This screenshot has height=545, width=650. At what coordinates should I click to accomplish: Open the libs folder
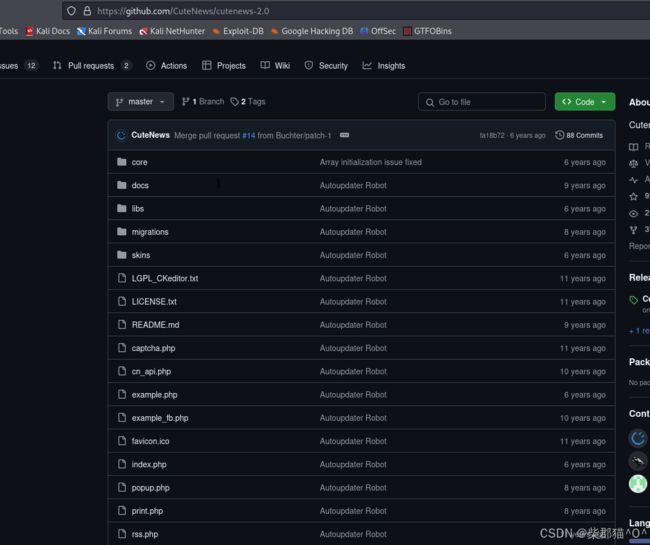click(138, 208)
